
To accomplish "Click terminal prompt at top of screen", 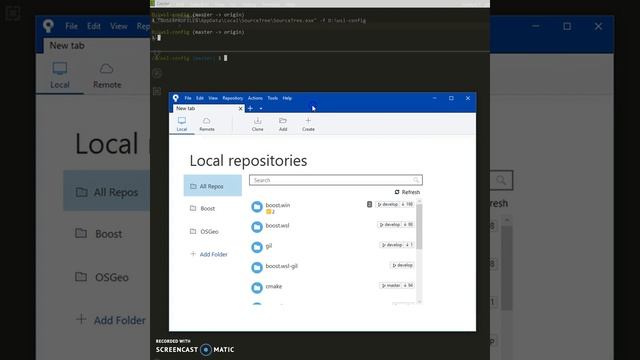I will [159, 38].
